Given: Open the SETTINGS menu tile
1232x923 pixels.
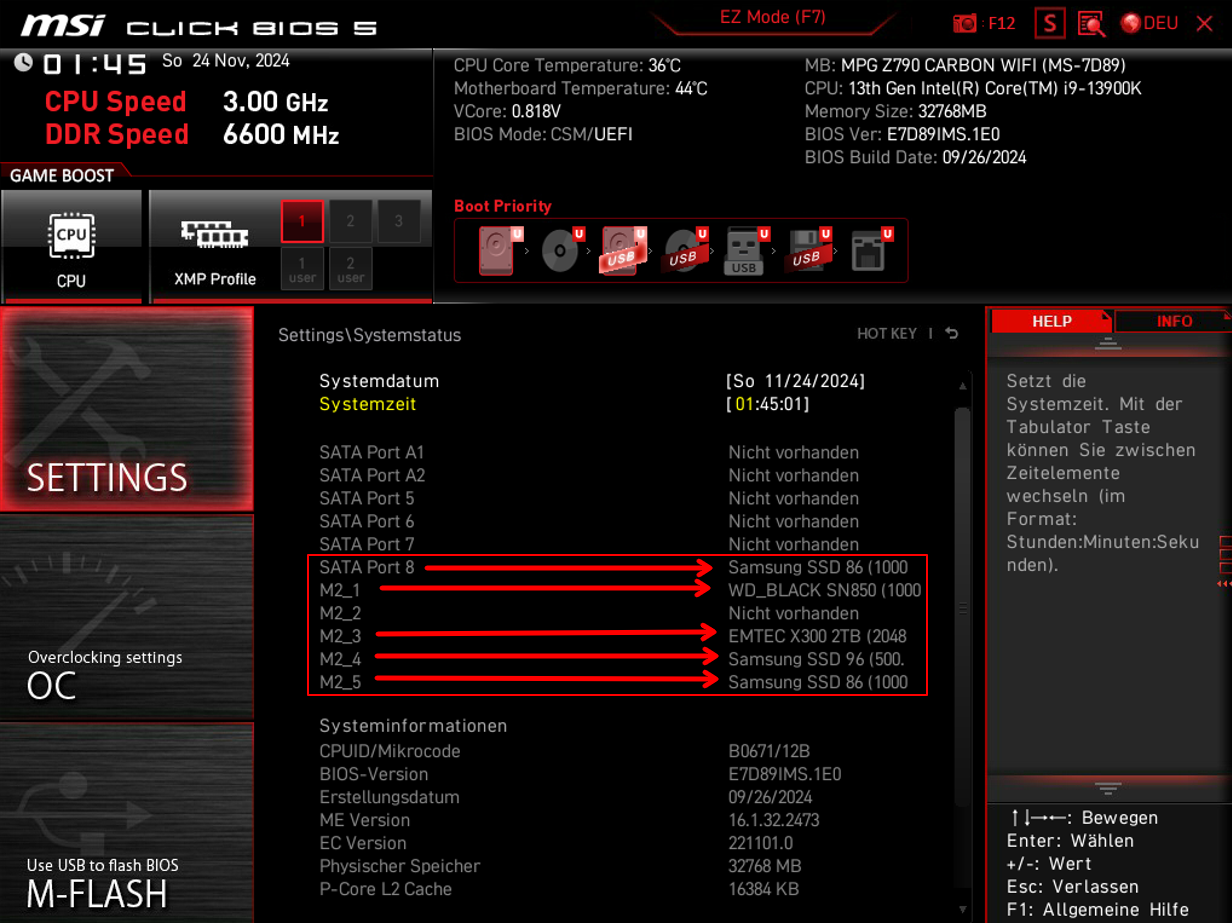Looking at the screenshot, I should pos(126,410).
